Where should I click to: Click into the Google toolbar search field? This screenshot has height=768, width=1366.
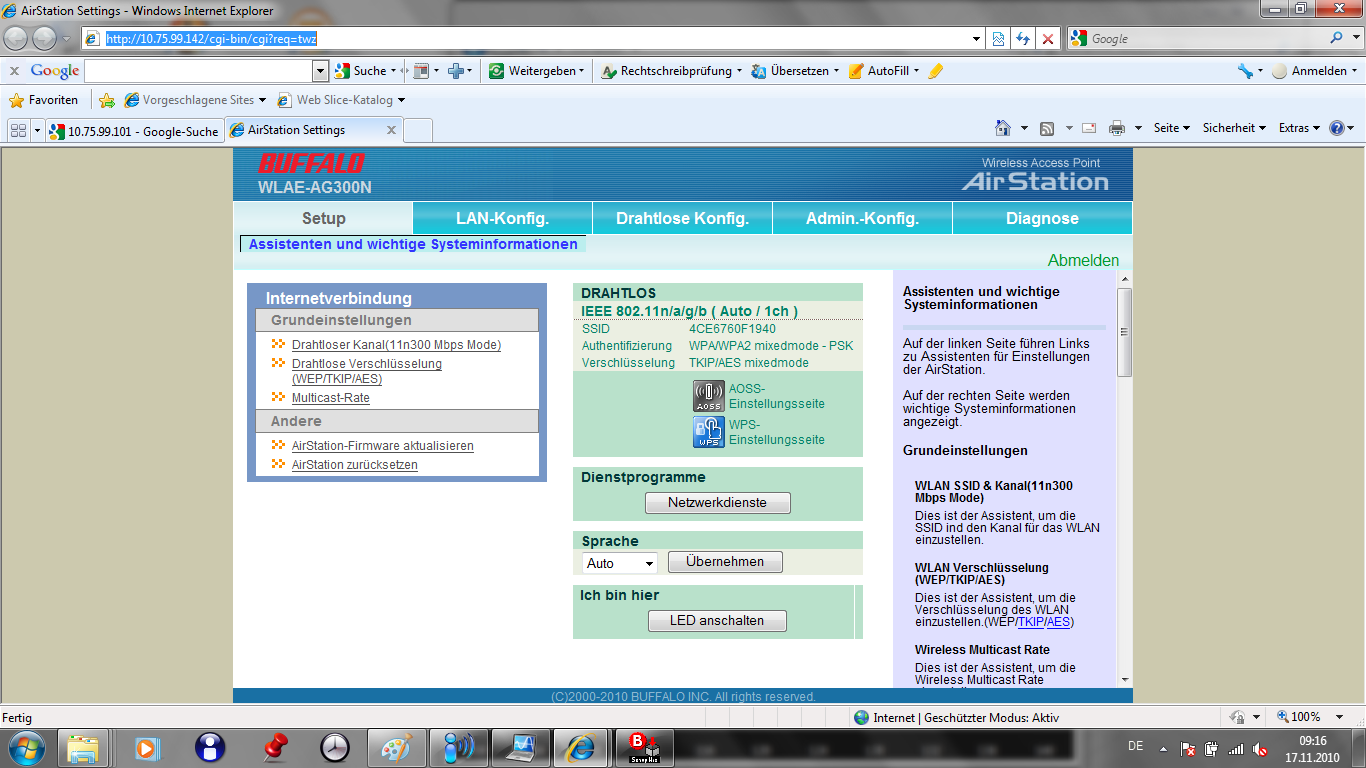tap(199, 71)
